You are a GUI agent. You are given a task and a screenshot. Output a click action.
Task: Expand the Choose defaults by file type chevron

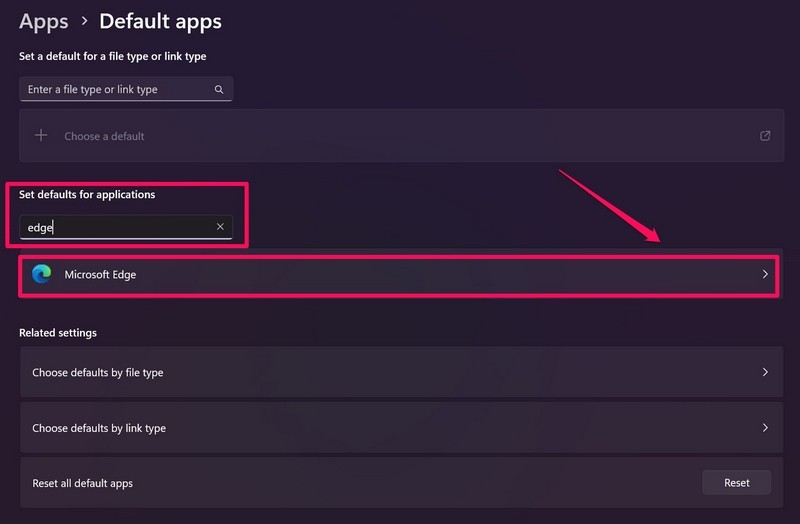pyautogui.click(x=765, y=372)
